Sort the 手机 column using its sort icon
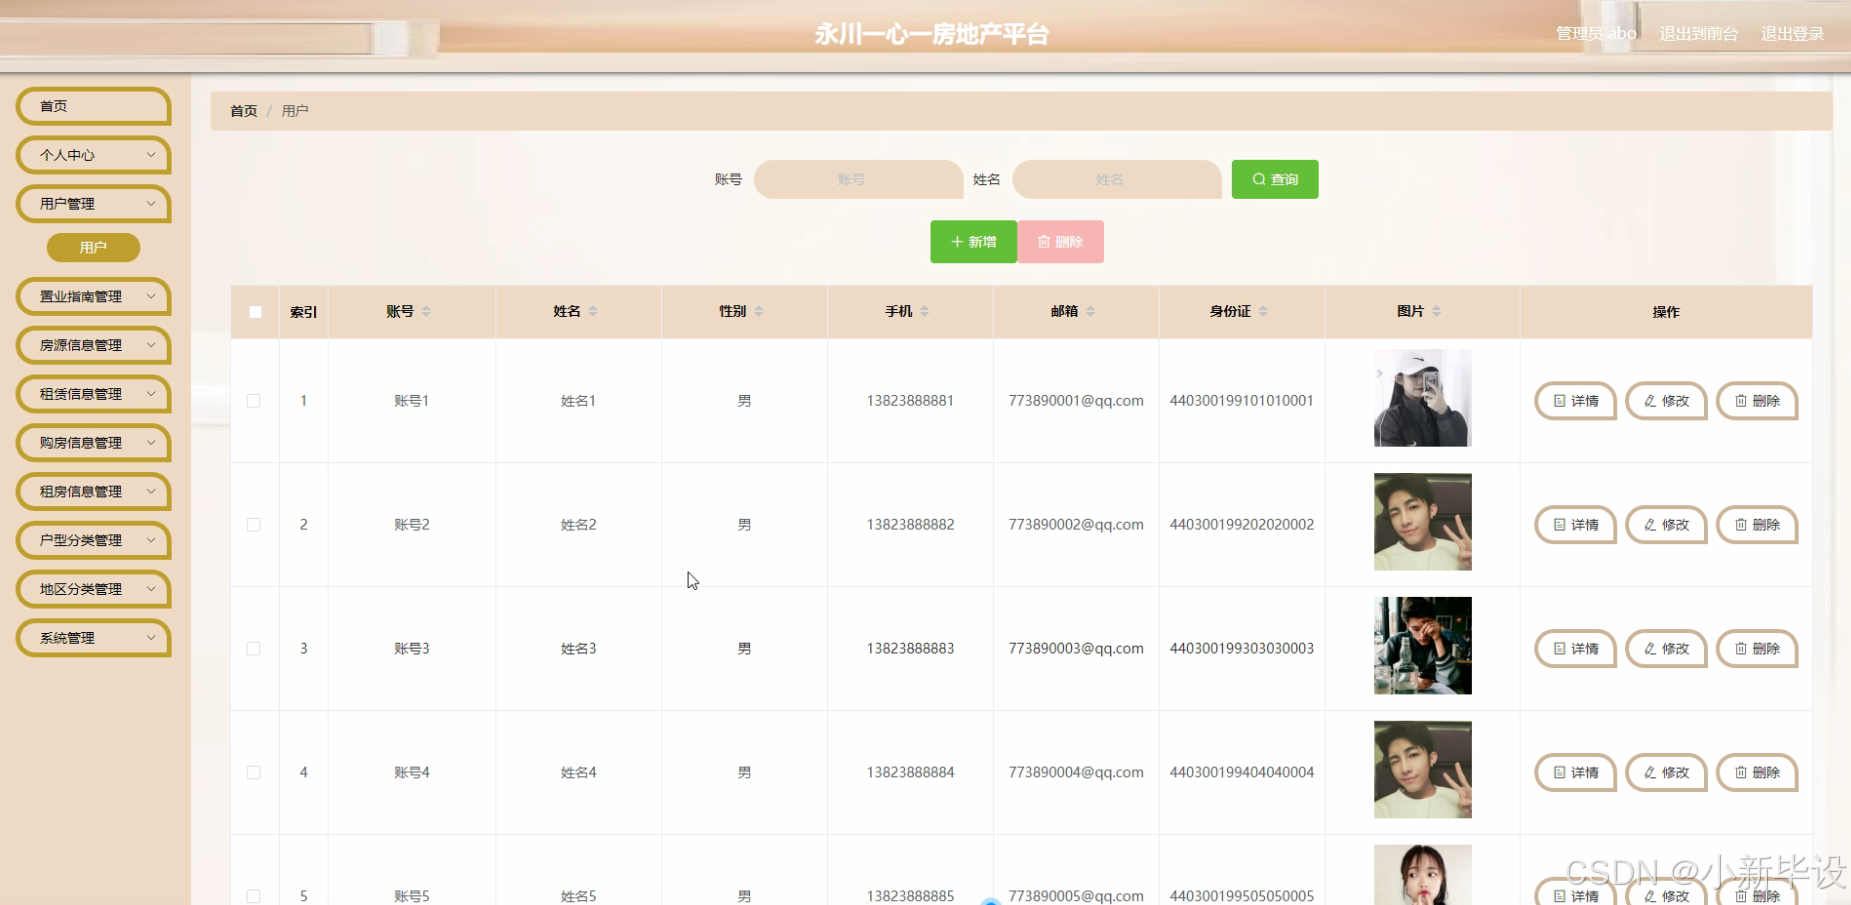The height and width of the screenshot is (905, 1851). coord(925,311)
